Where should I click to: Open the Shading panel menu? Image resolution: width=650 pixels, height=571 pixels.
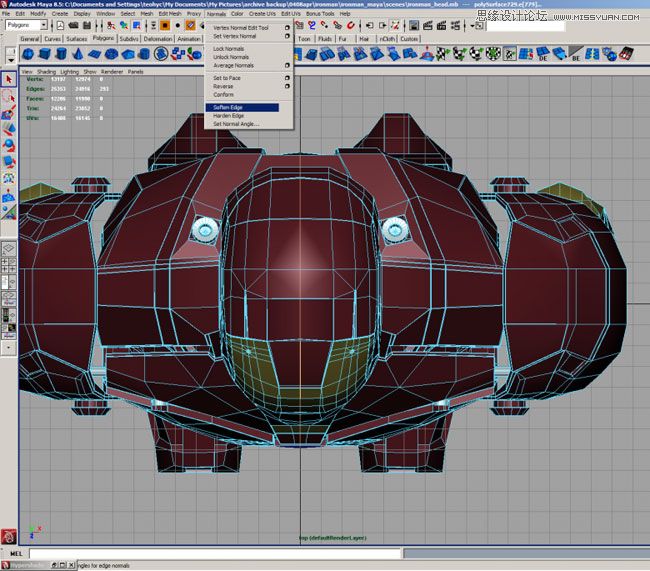point(45,72)
